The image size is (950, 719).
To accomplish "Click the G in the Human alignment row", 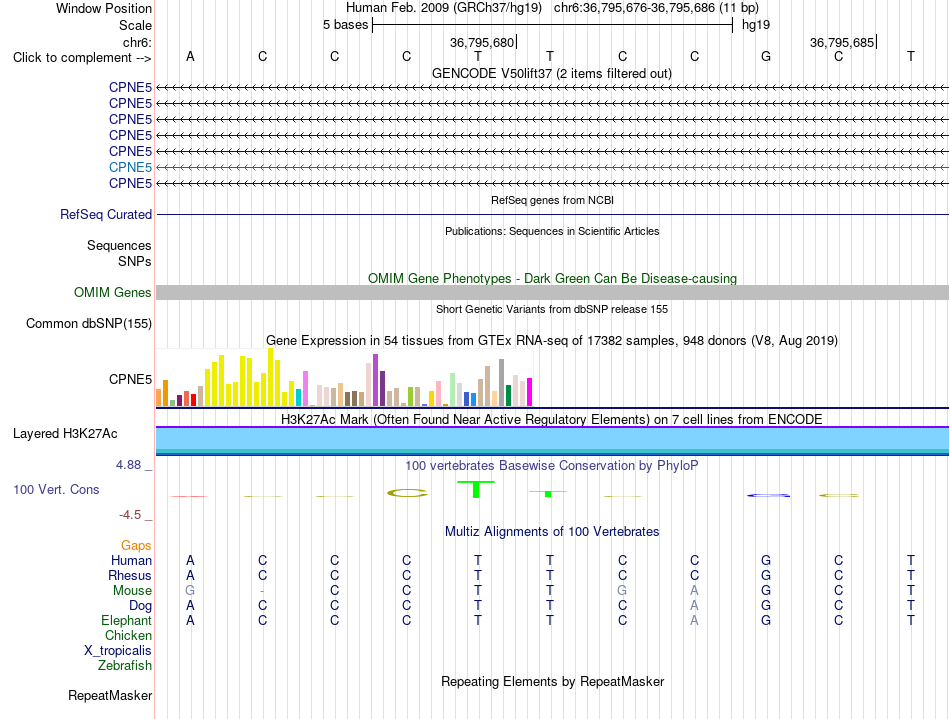I will click(x=766, y=560).
